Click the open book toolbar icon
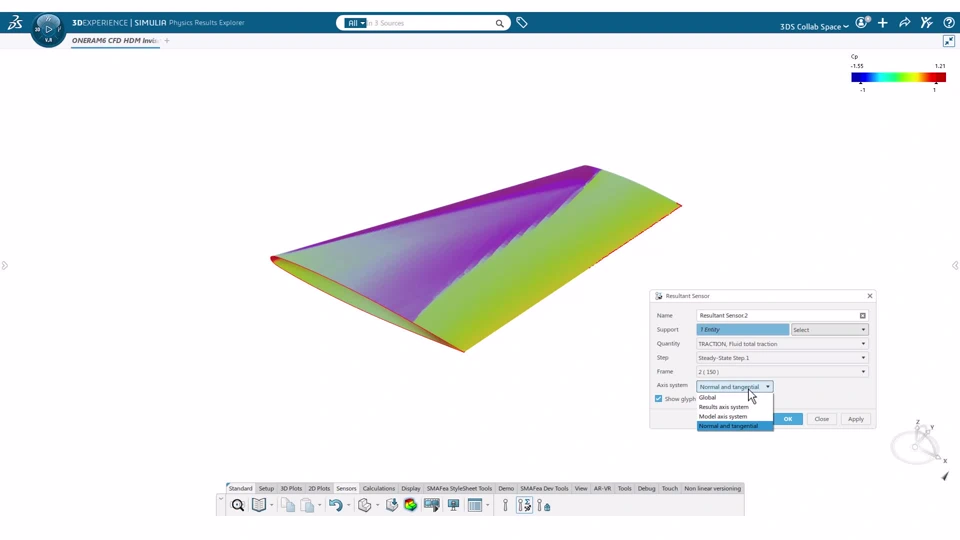Screen dimensions: 960x540 tap(259, 505)
